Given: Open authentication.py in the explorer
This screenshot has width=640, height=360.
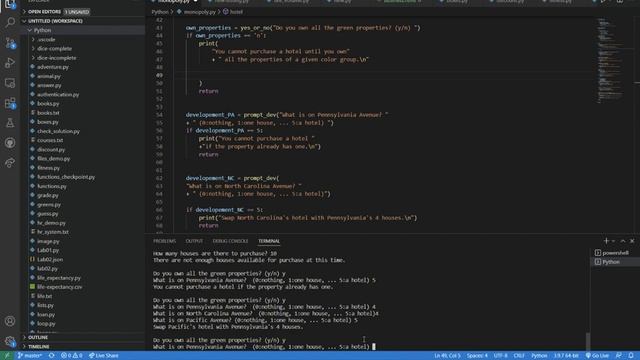Looking at the screenshot, I should tap(82, 94).
